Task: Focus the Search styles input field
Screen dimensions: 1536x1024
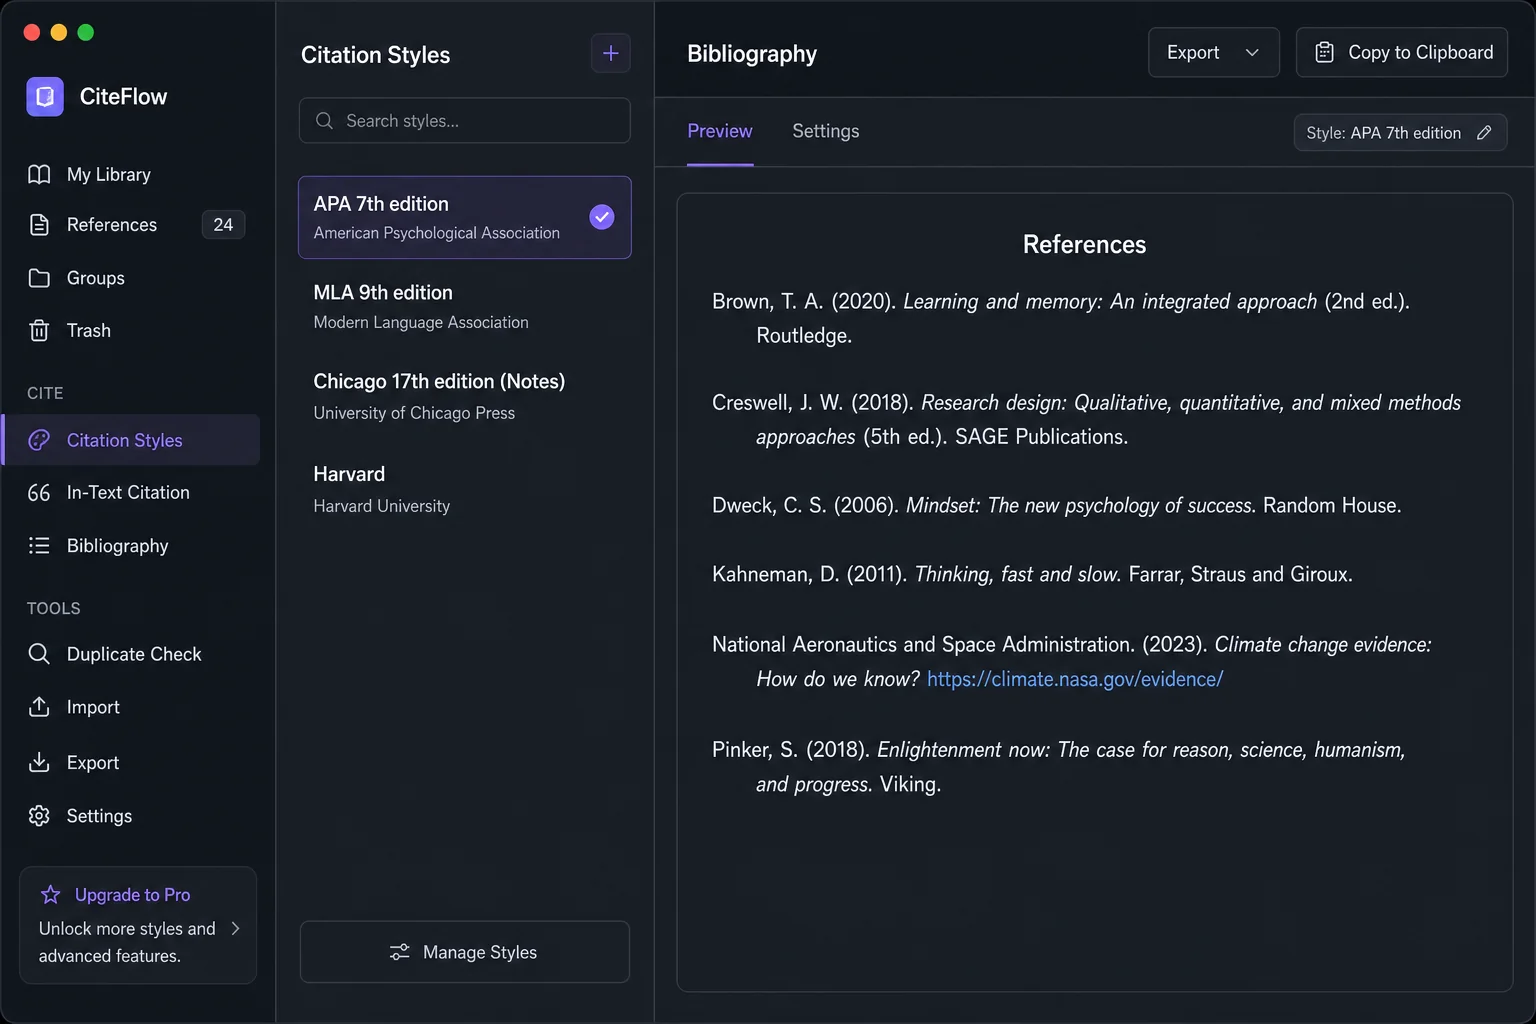Action: [465, 121]
